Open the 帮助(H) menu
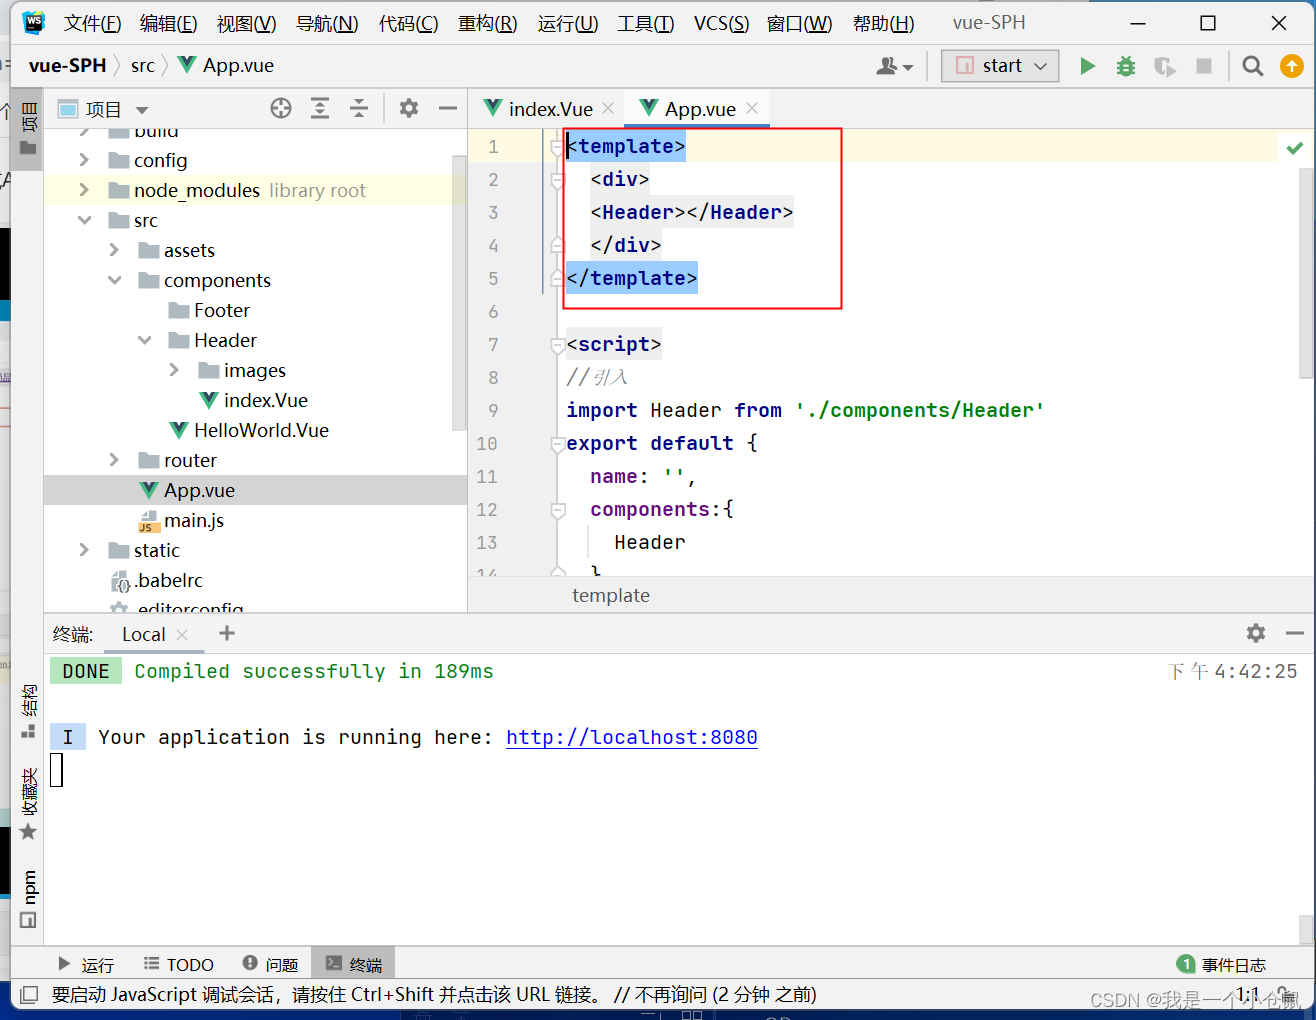The image size is (1316, 1020). (883, 23)
